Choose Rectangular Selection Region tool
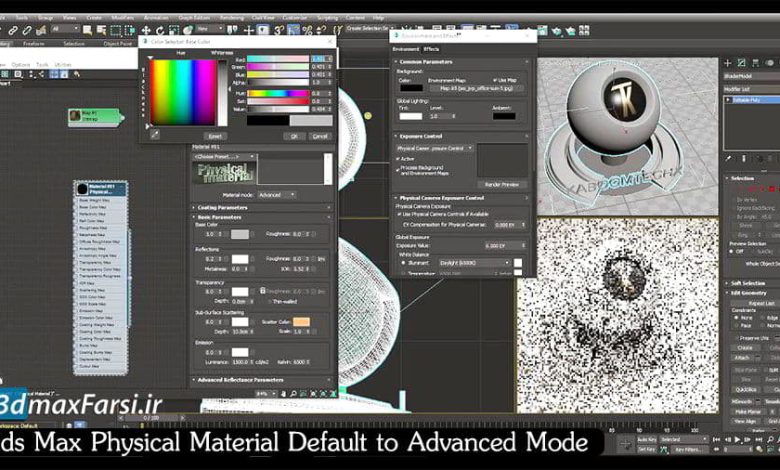Image resolution: width=780 pixels, height=470 pixels. [115, 30]
